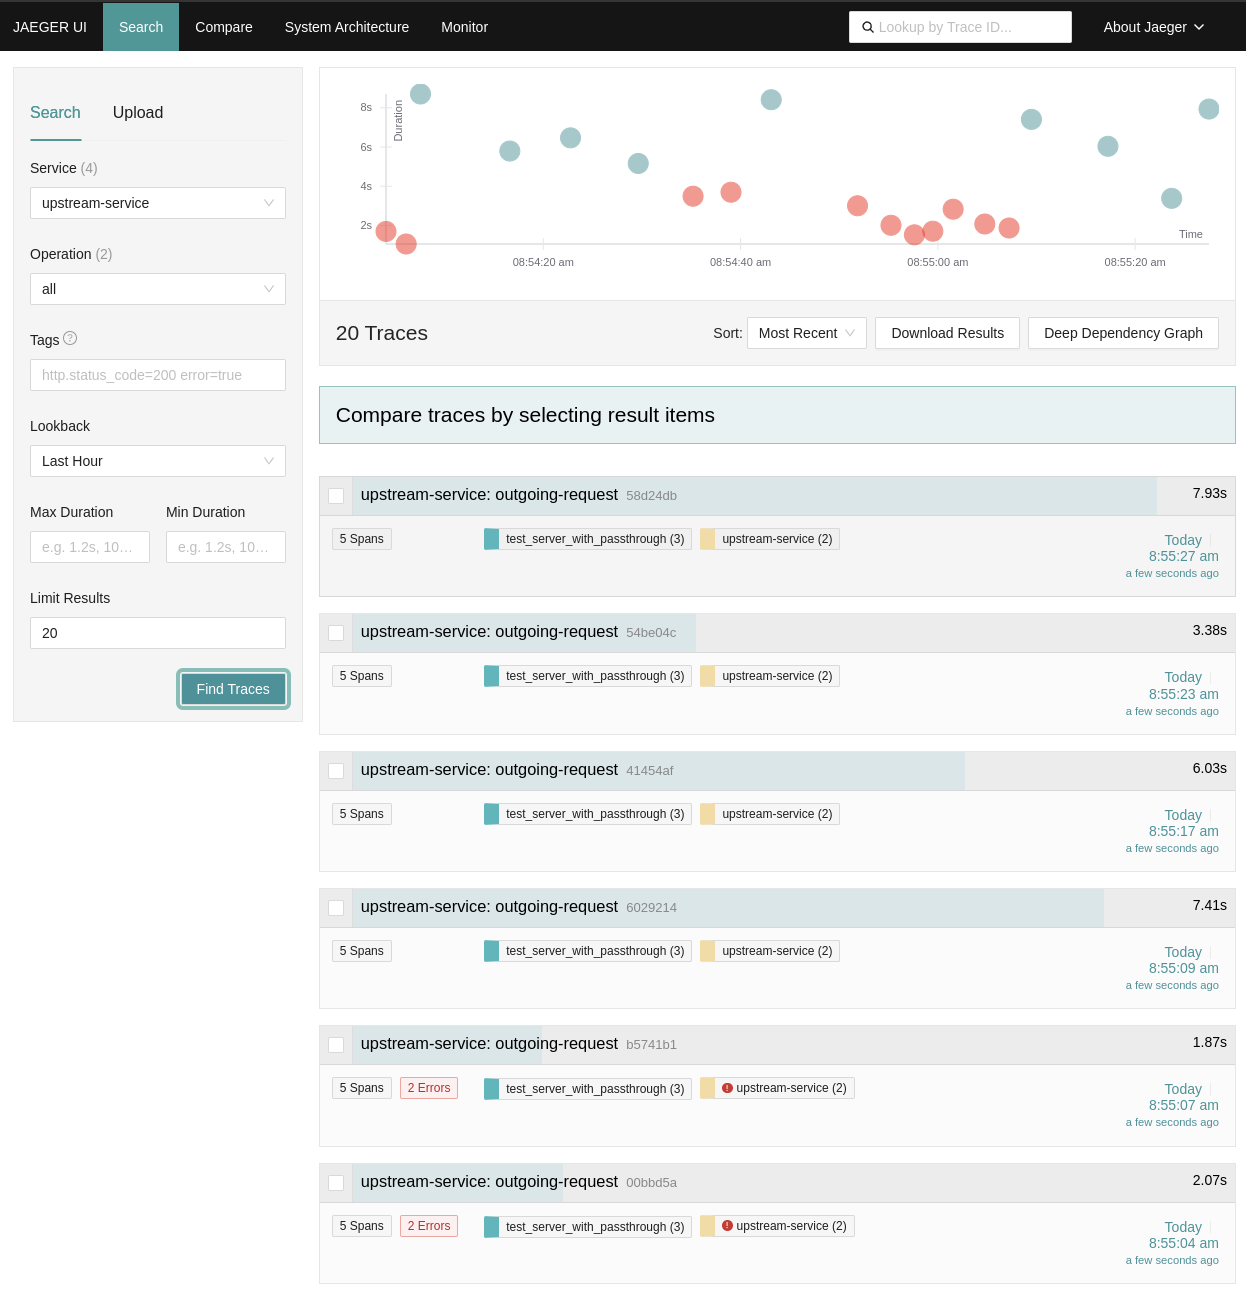Open the Sort dropdown set to Most Recent
The image size is (1246, 1298).
(807, 333)
